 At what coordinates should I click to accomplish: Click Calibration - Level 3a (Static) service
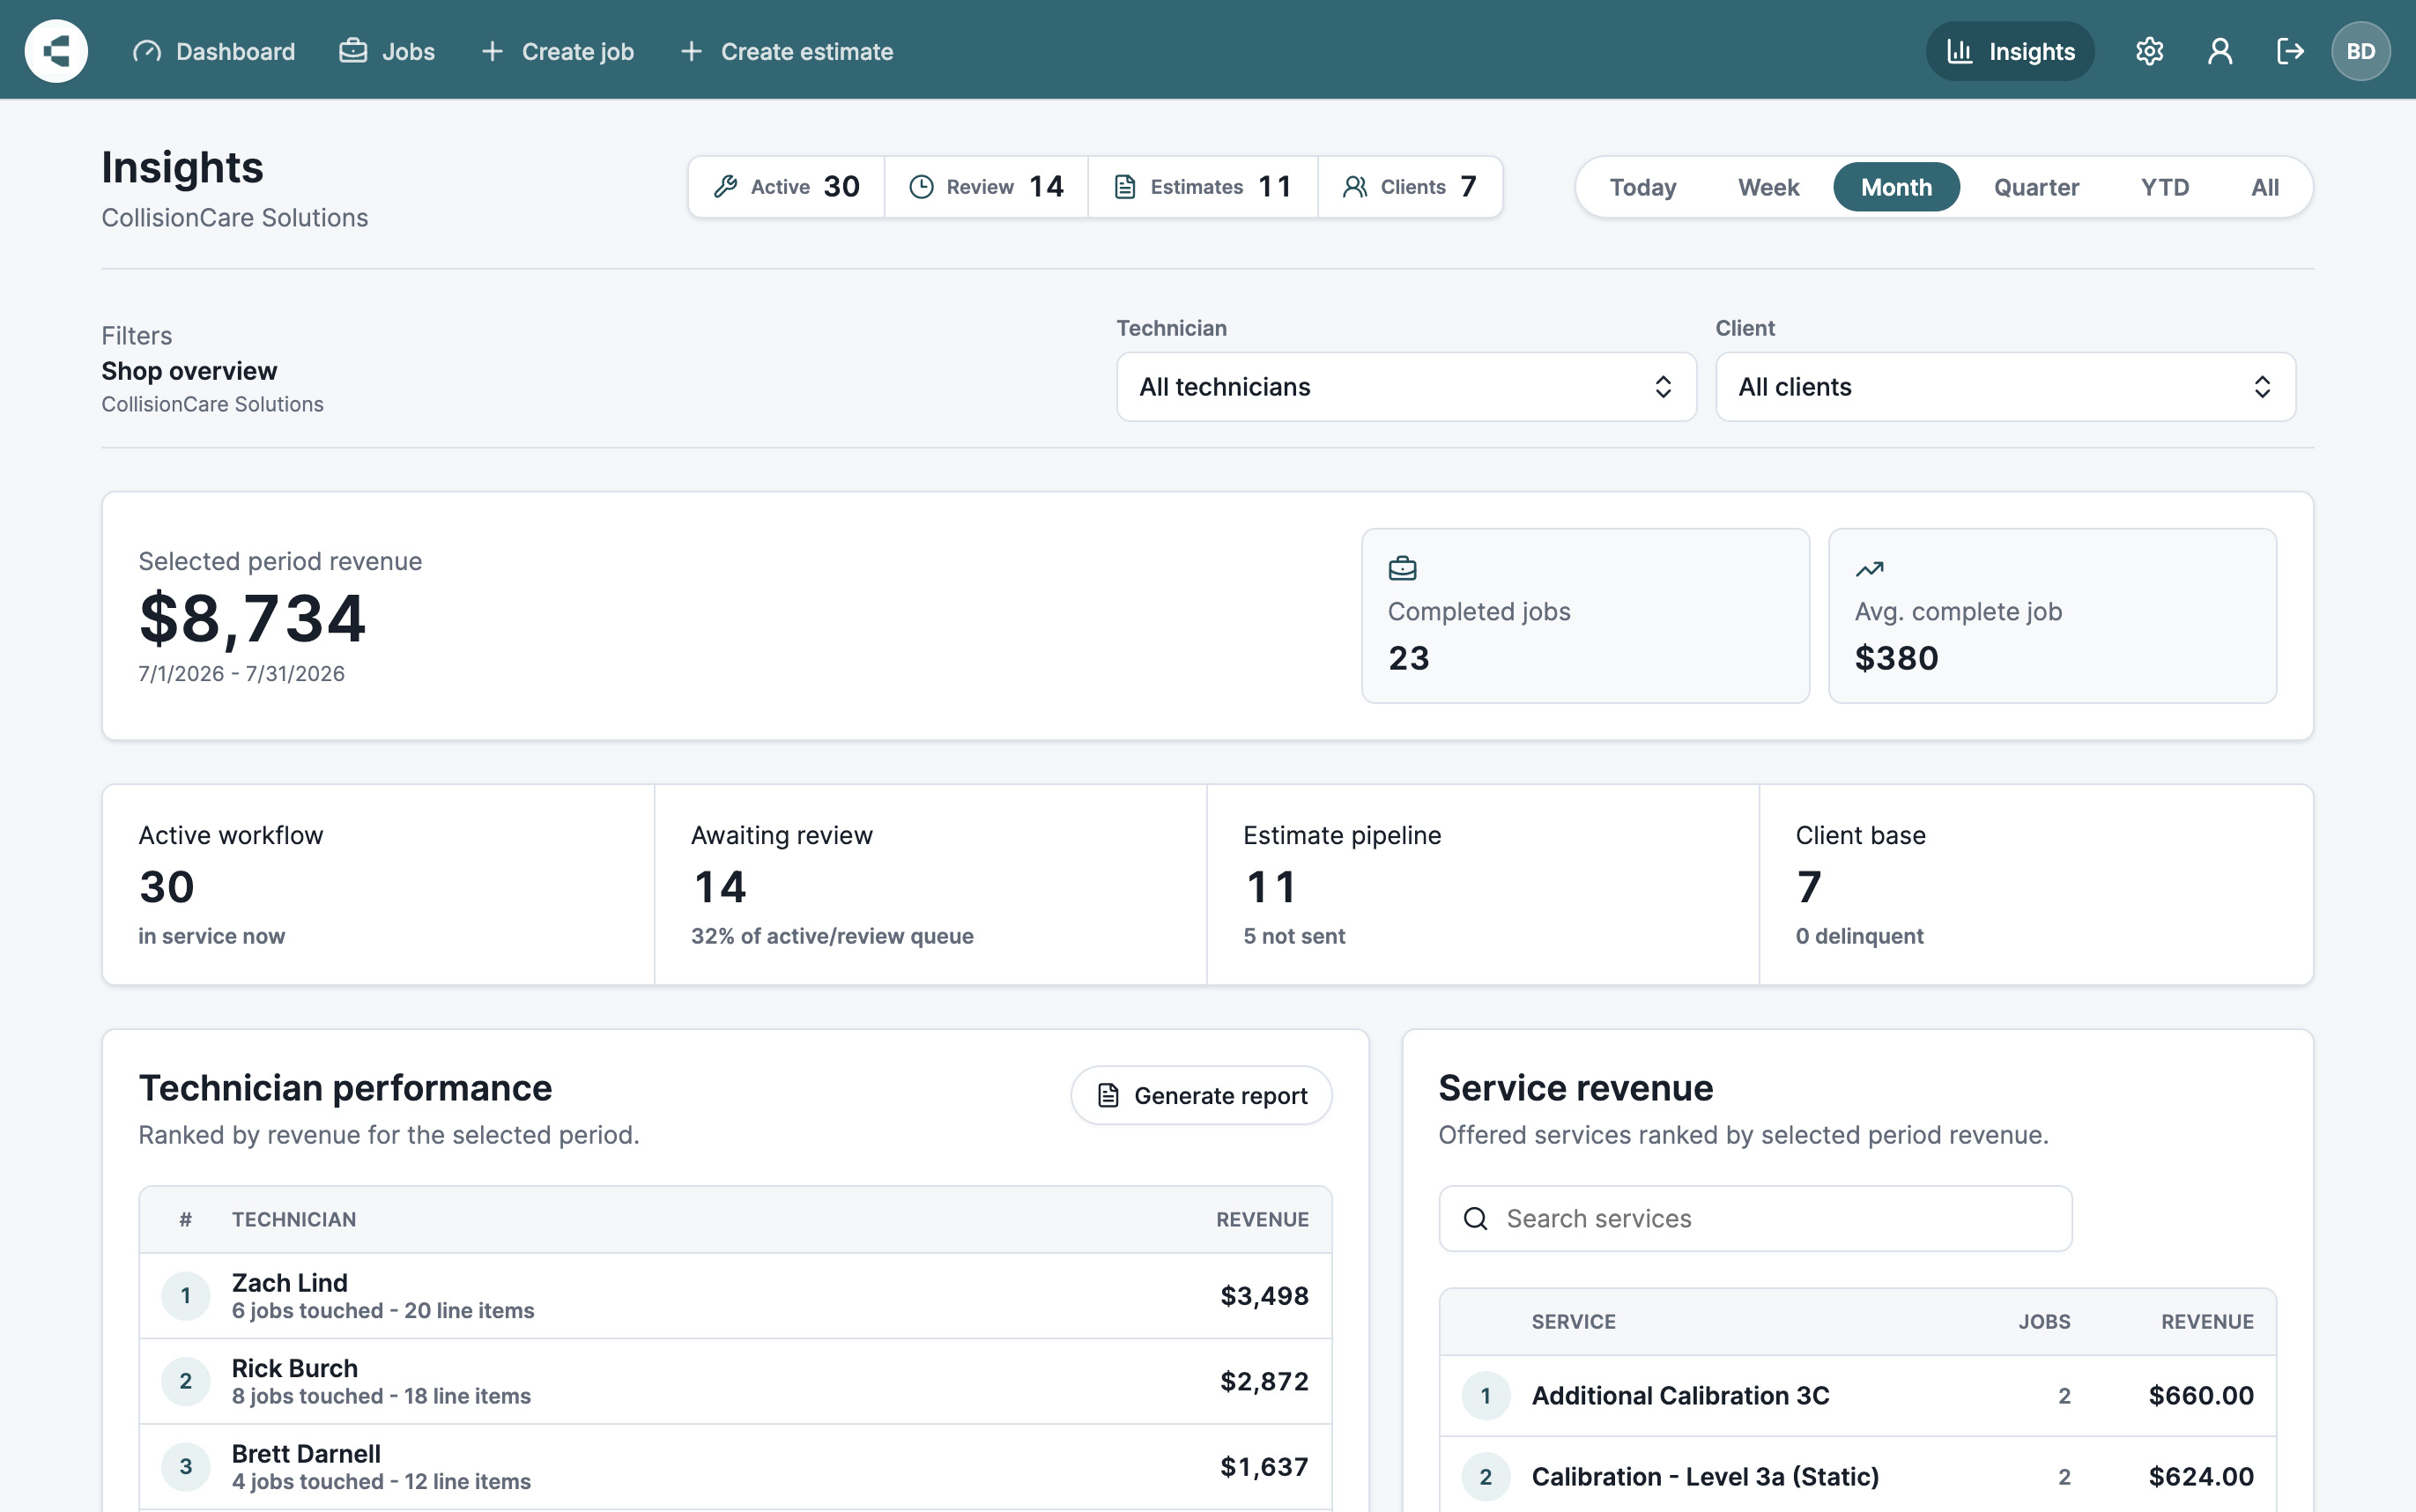point(1705,1477)
